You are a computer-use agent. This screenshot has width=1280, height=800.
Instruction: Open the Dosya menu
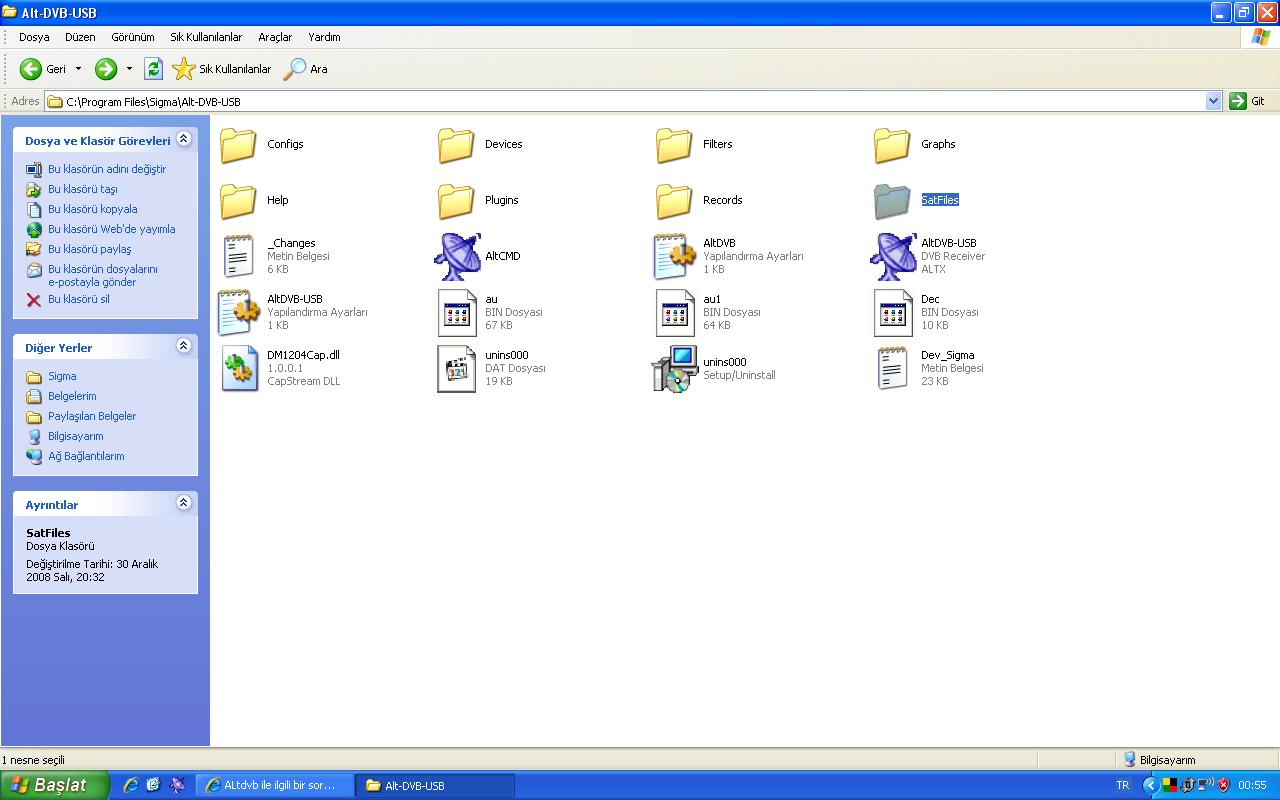pyautogui.click(x=34, y=37)
